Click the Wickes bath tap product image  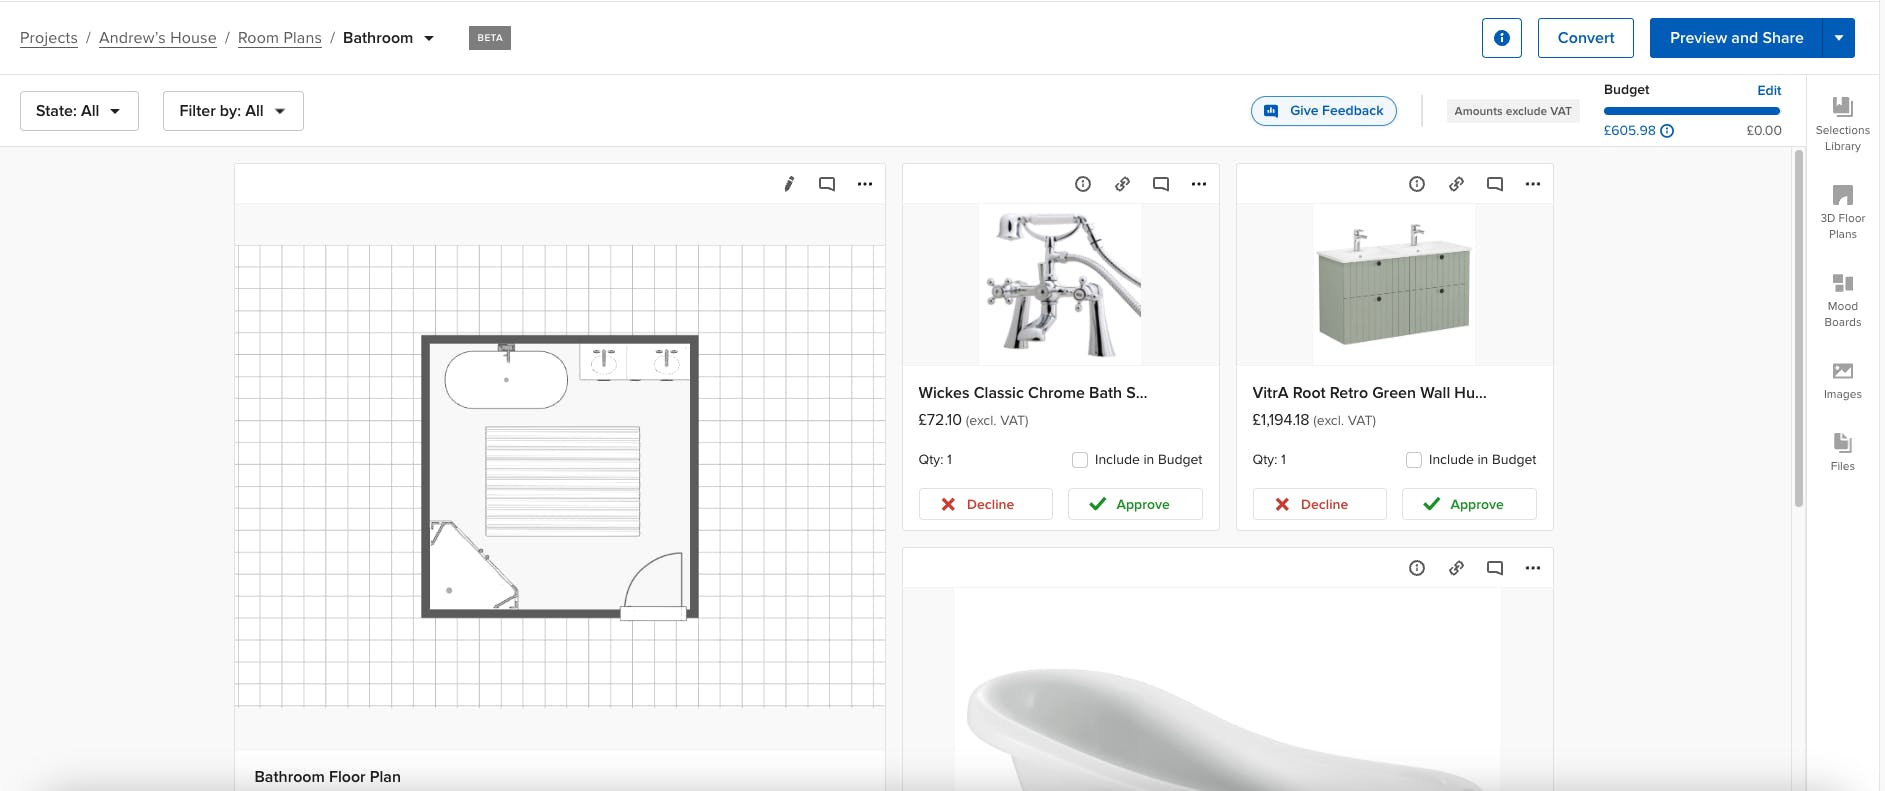[1060, 285]
